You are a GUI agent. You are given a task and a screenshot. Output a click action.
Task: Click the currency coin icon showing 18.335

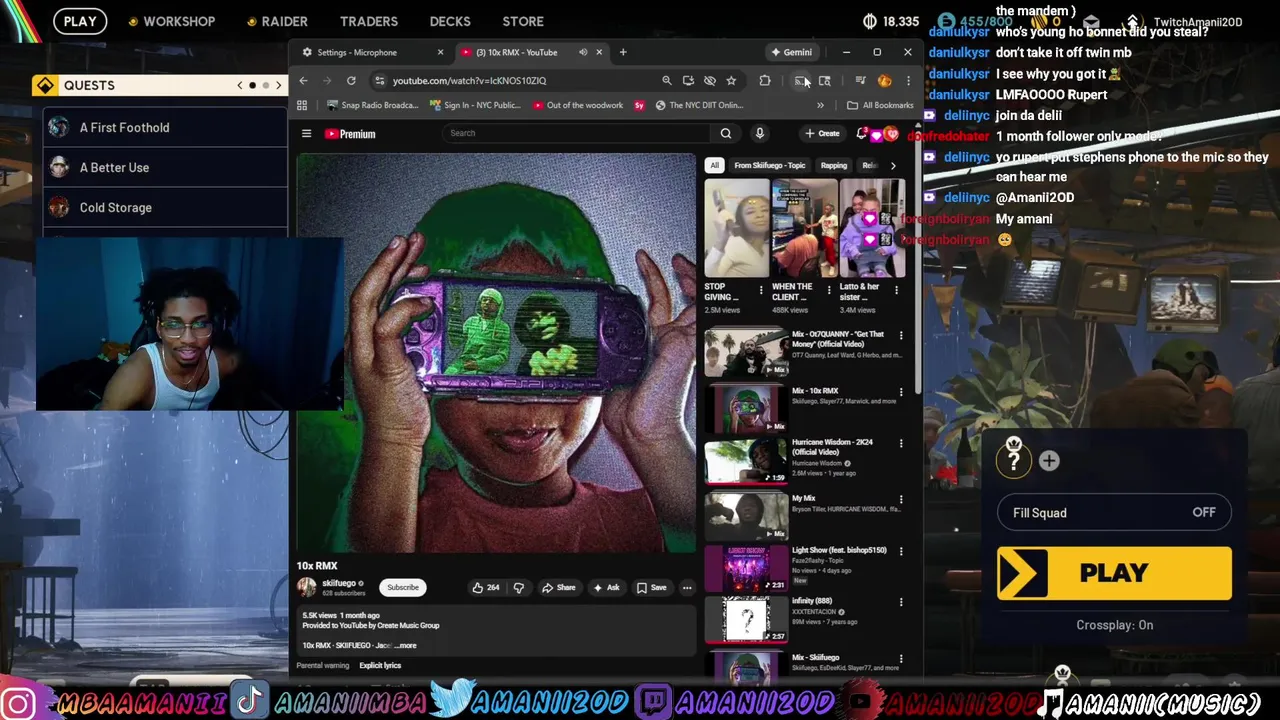tap(870, 21)
